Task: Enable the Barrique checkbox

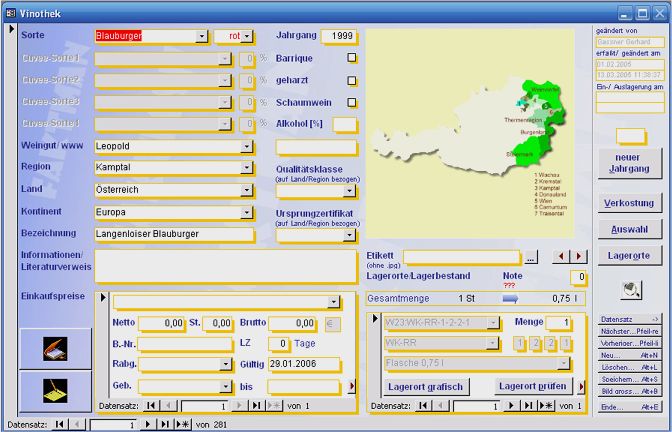Action: (351, 58)
